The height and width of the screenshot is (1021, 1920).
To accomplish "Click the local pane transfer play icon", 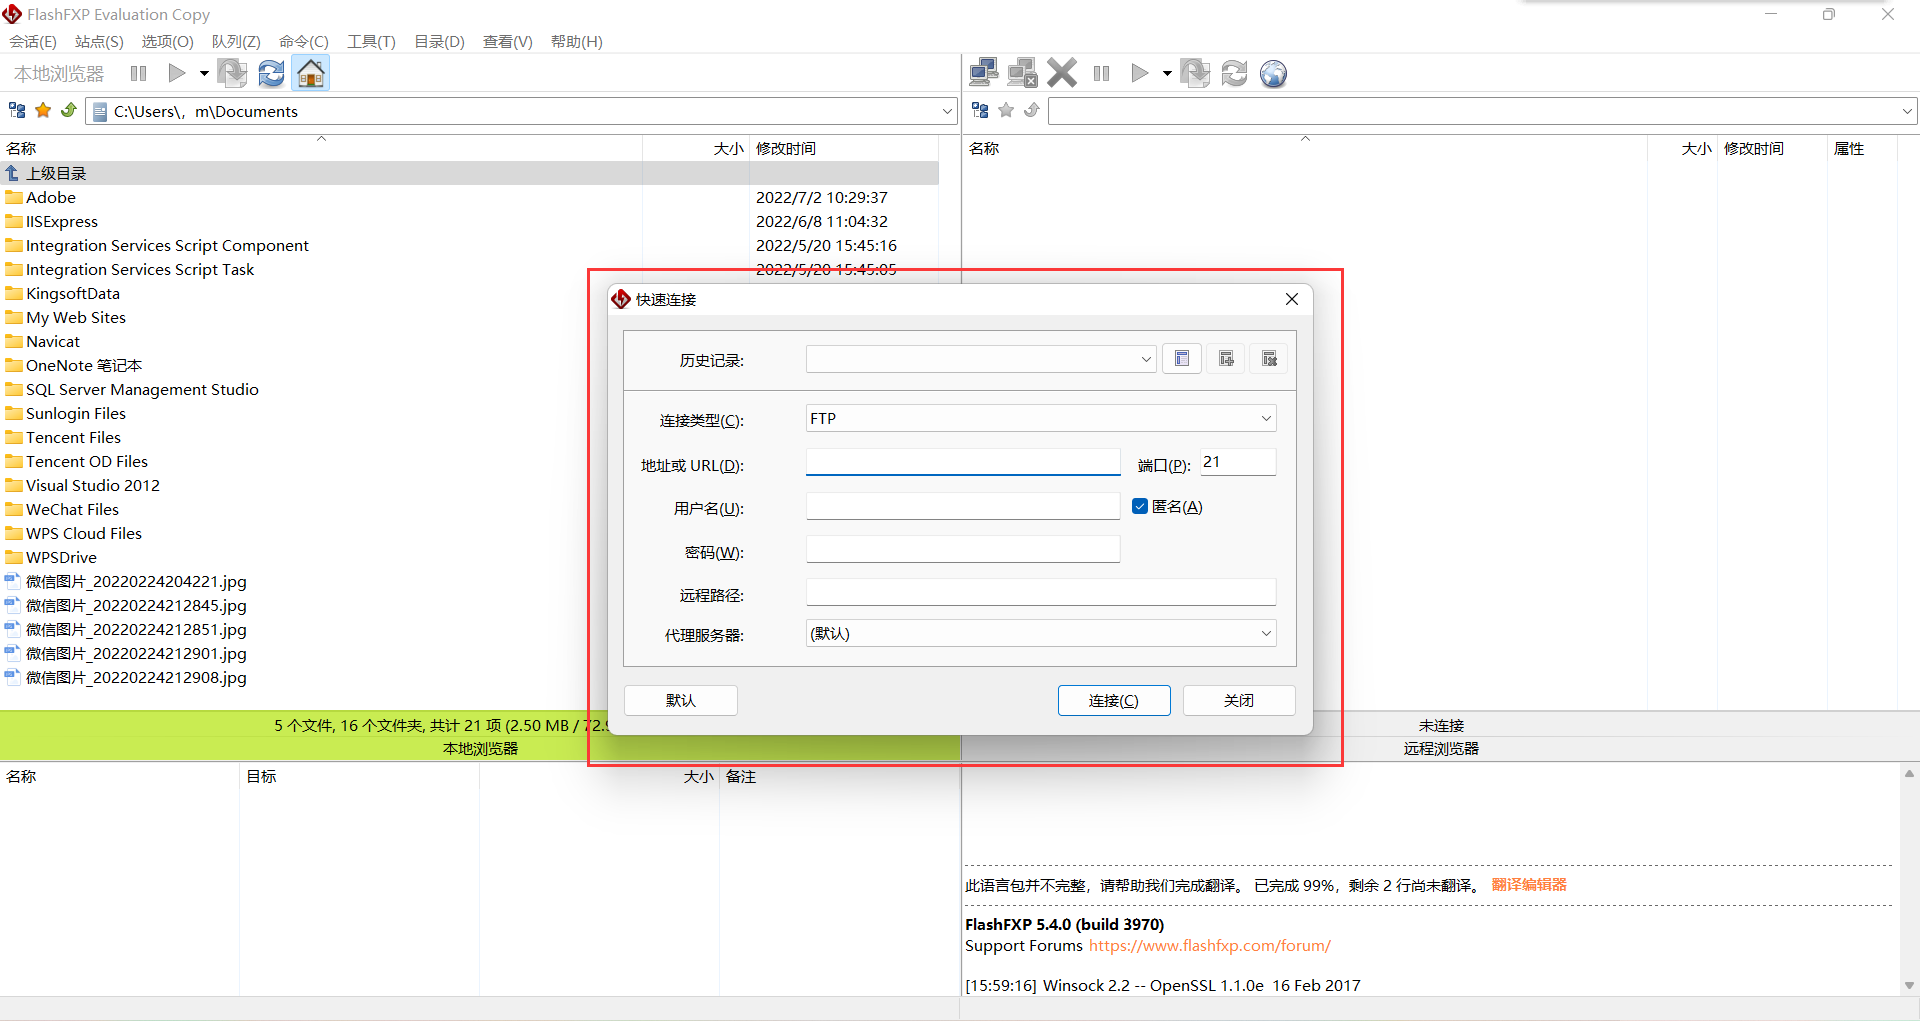I will point(177,73).
